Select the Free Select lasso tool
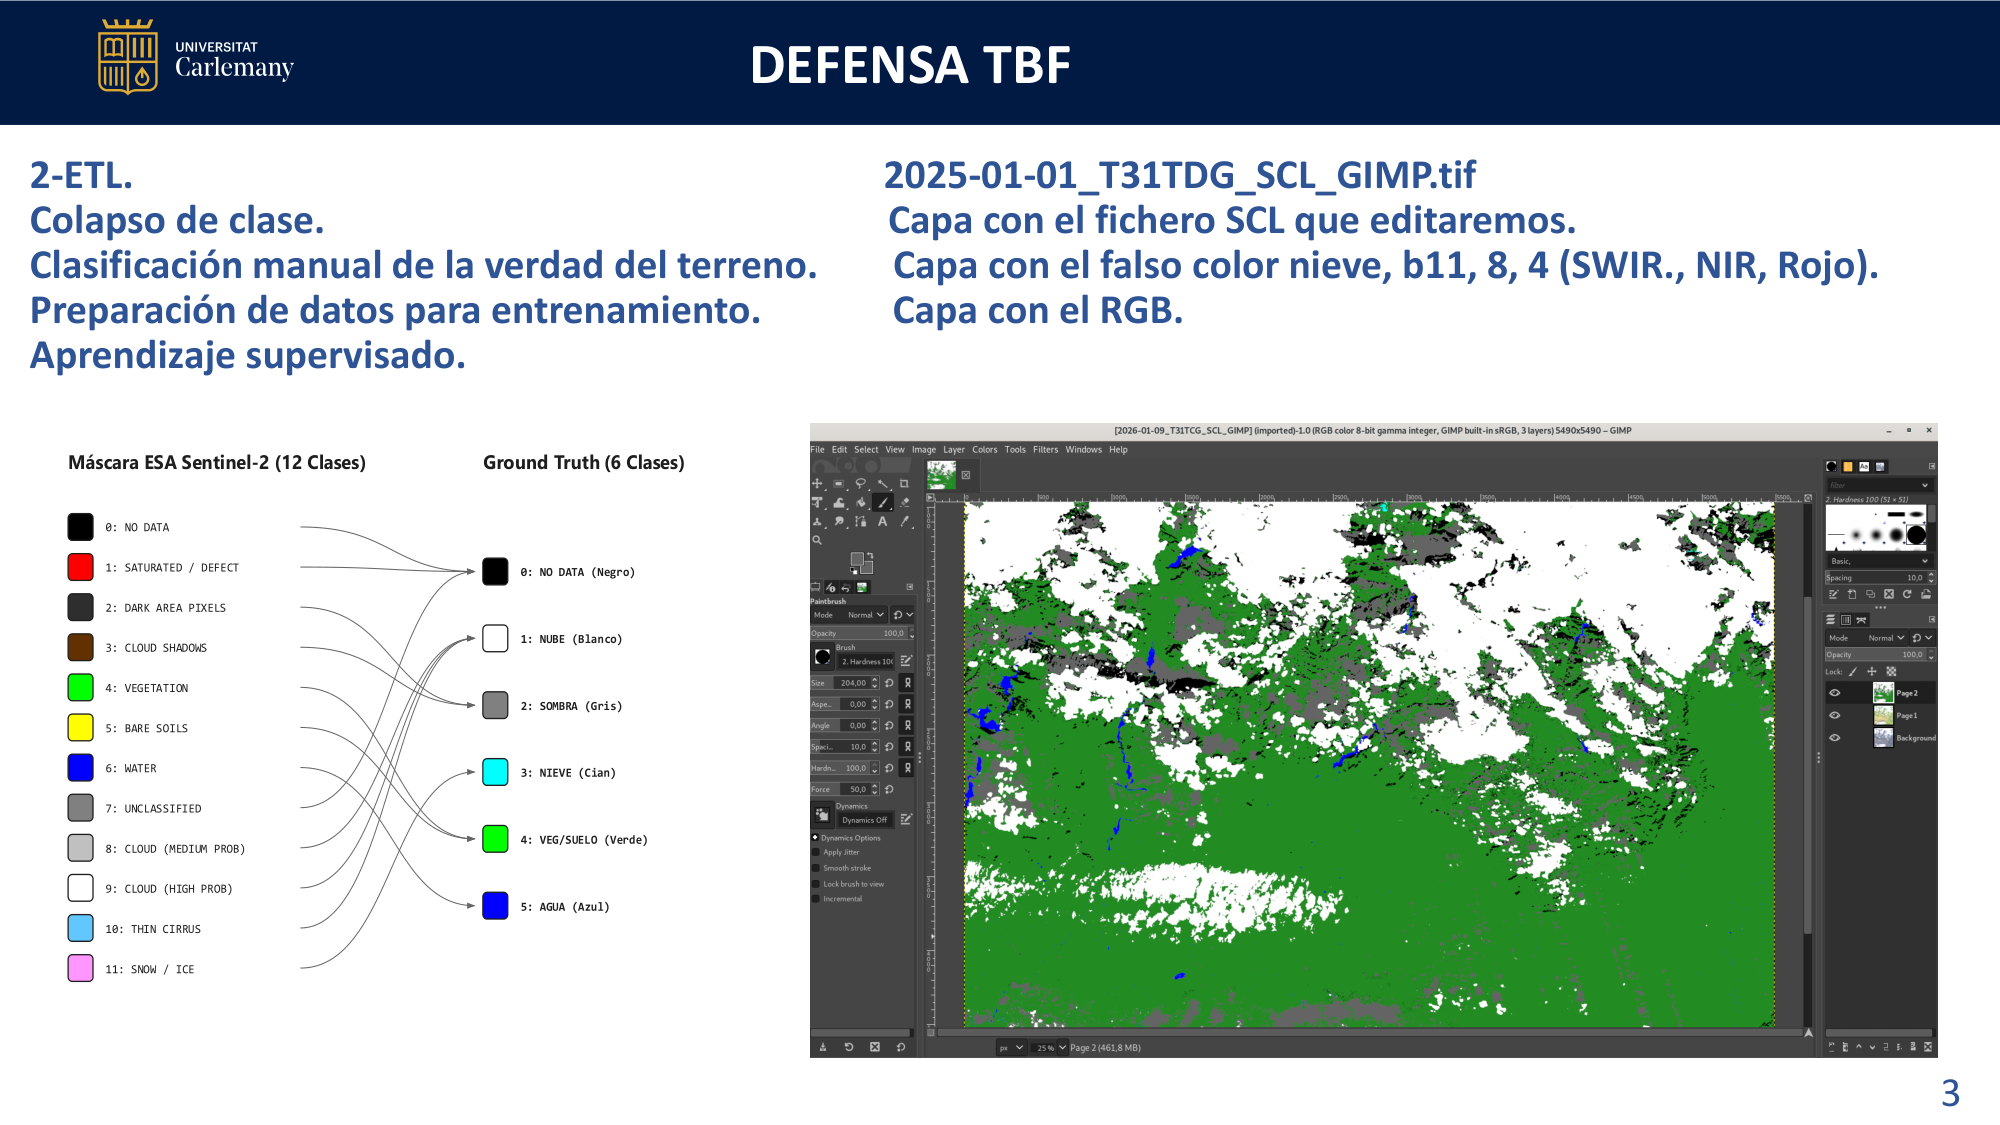The height and width of the screenshot is (1125, 2000). pos(860,483)
